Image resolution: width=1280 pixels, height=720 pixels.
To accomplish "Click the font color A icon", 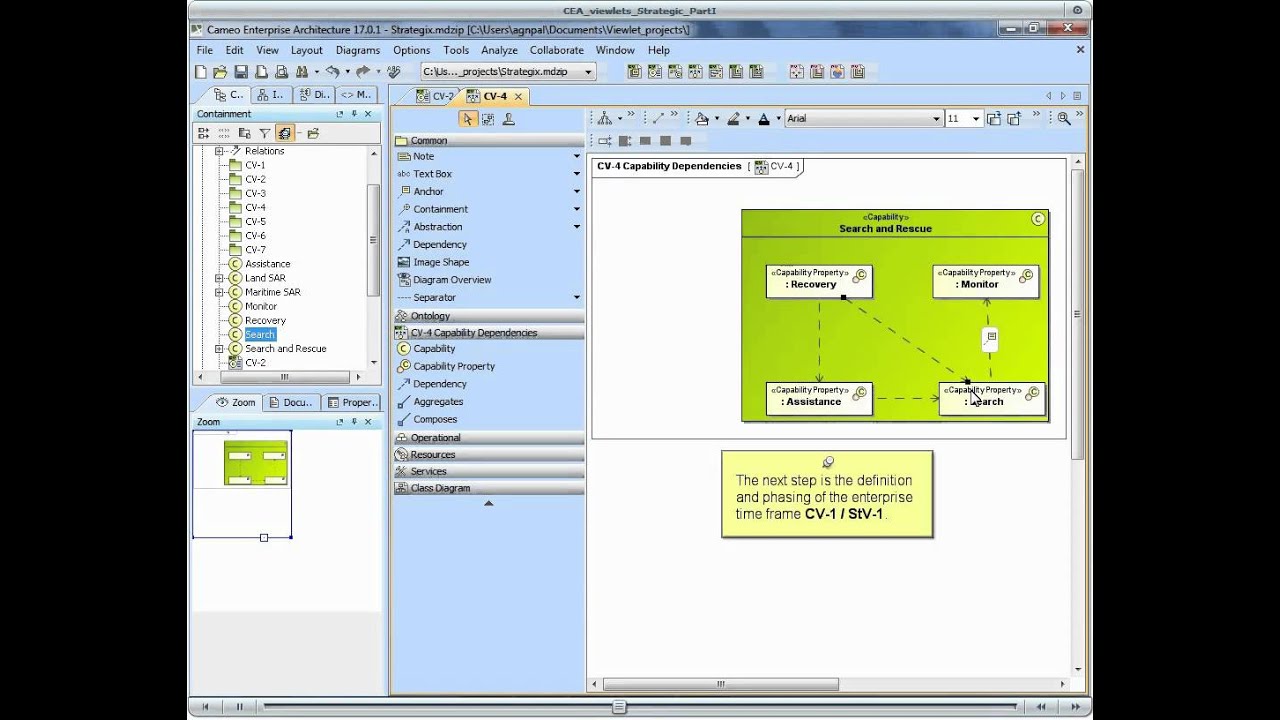I will click(764, 118).
